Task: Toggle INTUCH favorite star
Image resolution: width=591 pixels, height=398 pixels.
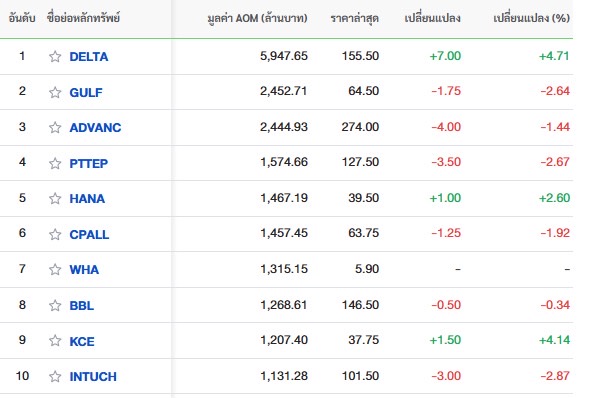Action: point(55,376)
